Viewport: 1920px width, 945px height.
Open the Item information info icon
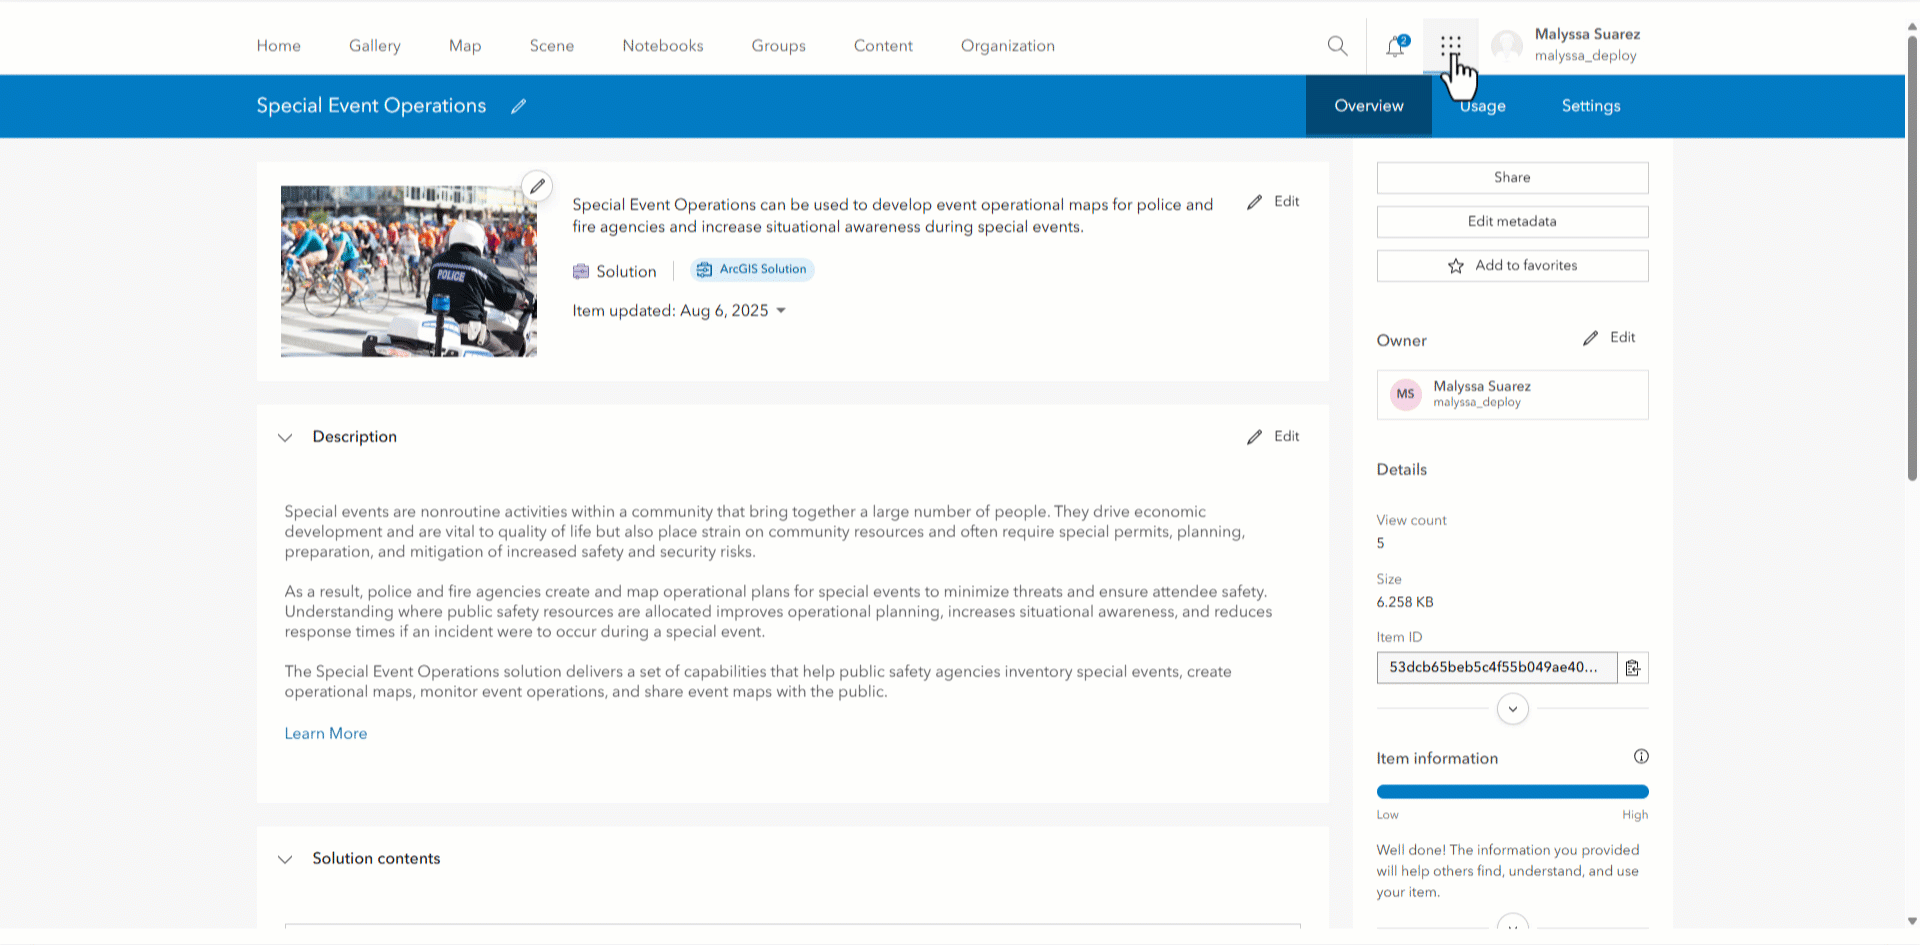[1641, 756]
